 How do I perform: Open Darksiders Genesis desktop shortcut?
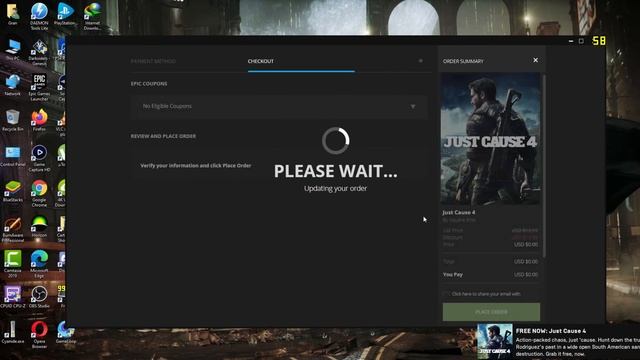click(39, 52)
